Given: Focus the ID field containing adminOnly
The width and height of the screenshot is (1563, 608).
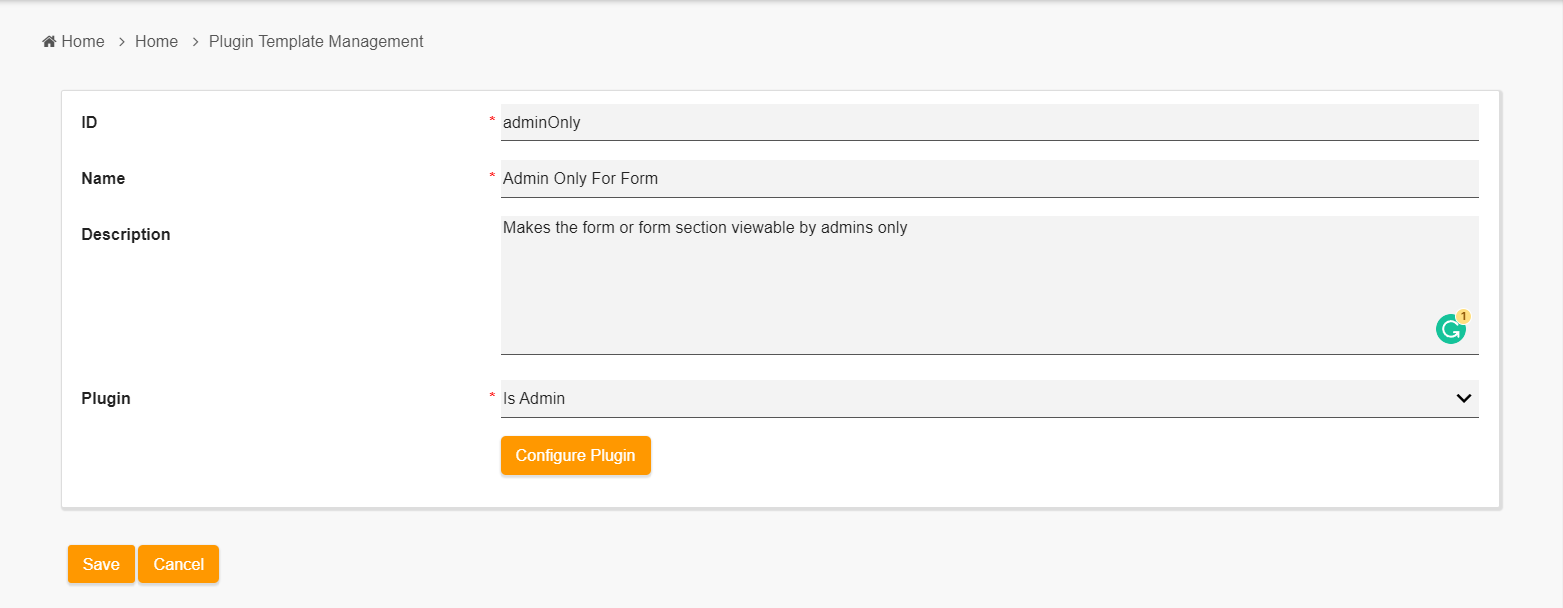Looking at the screenshot, I should [989, 122].
